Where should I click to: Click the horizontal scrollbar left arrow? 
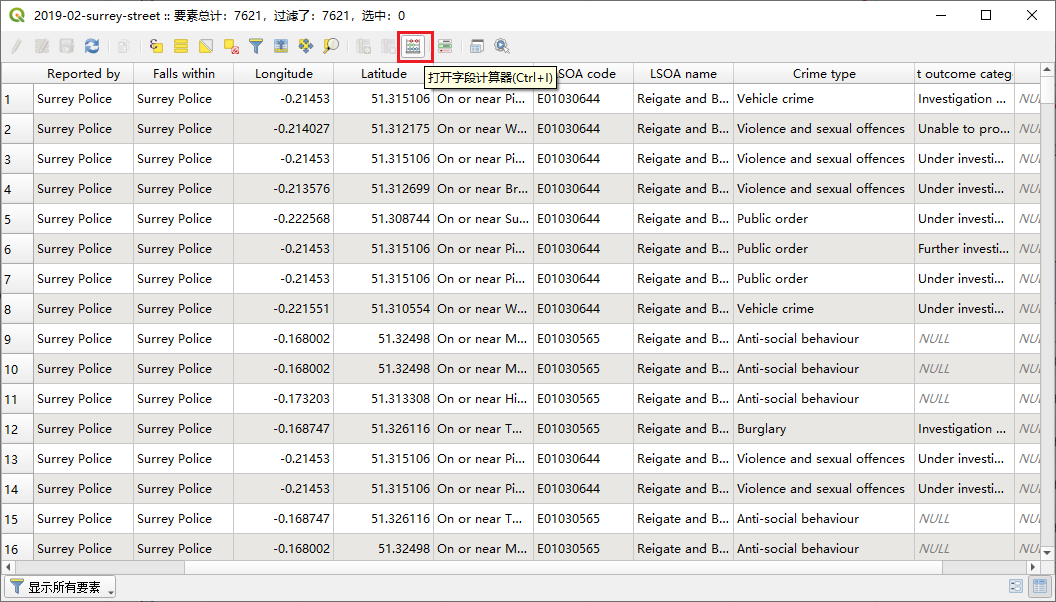pos(9,567)
